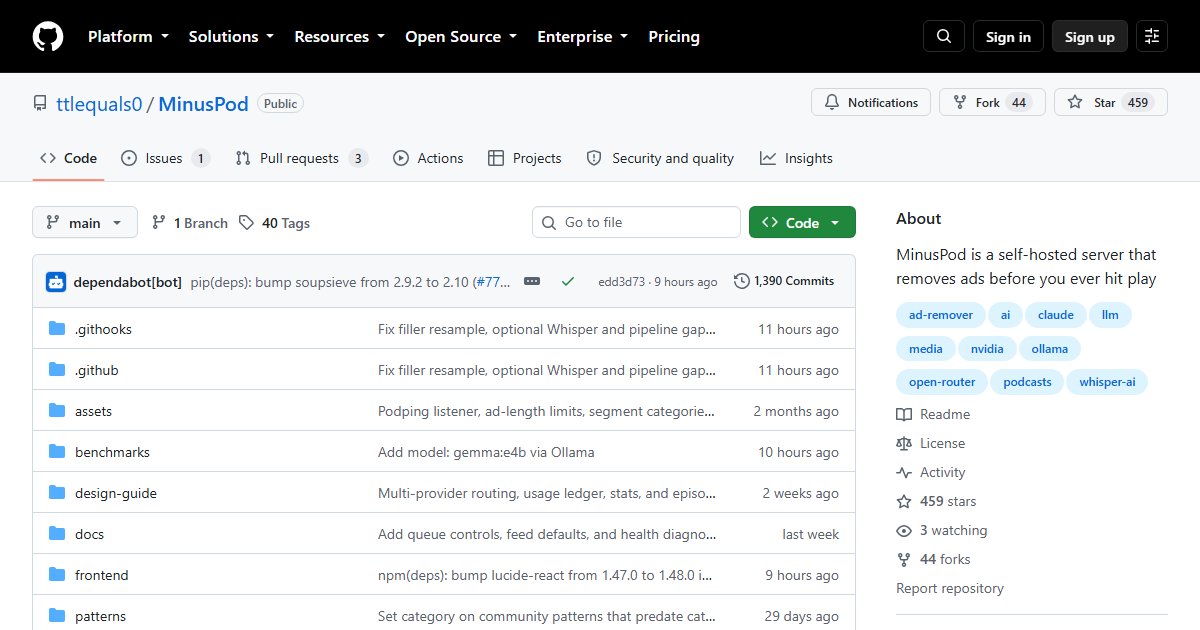Star the MinusPod repository
1200x630 pixels.
[1111, 102]
